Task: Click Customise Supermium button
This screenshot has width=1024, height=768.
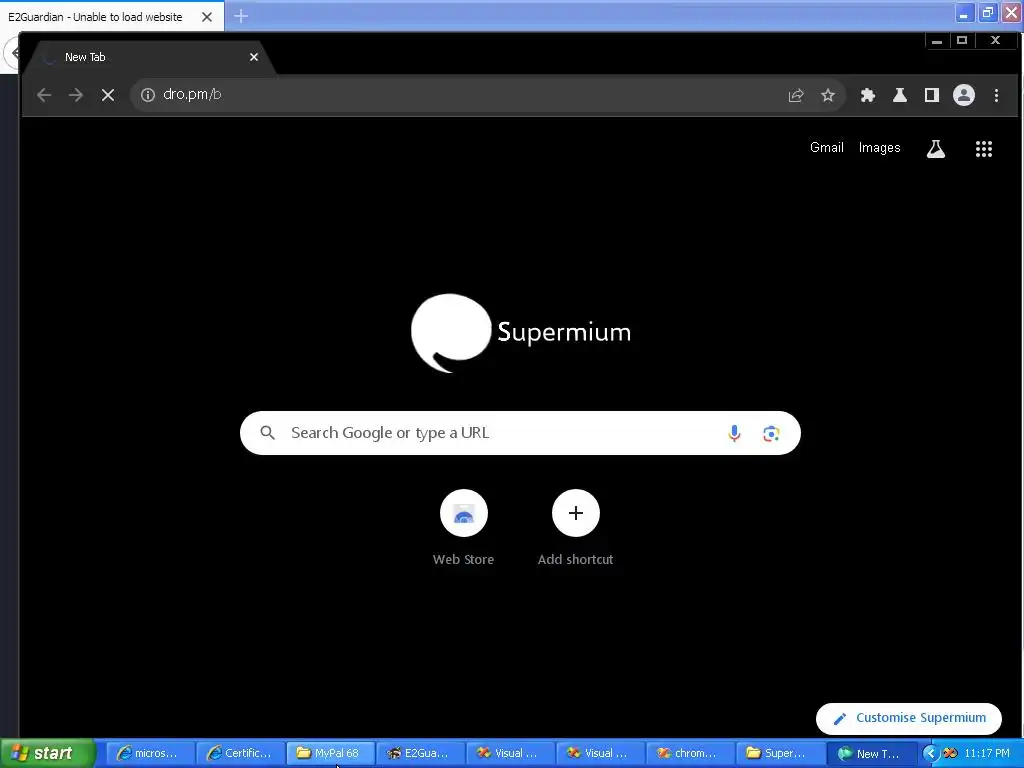Action: coord(908,718)
